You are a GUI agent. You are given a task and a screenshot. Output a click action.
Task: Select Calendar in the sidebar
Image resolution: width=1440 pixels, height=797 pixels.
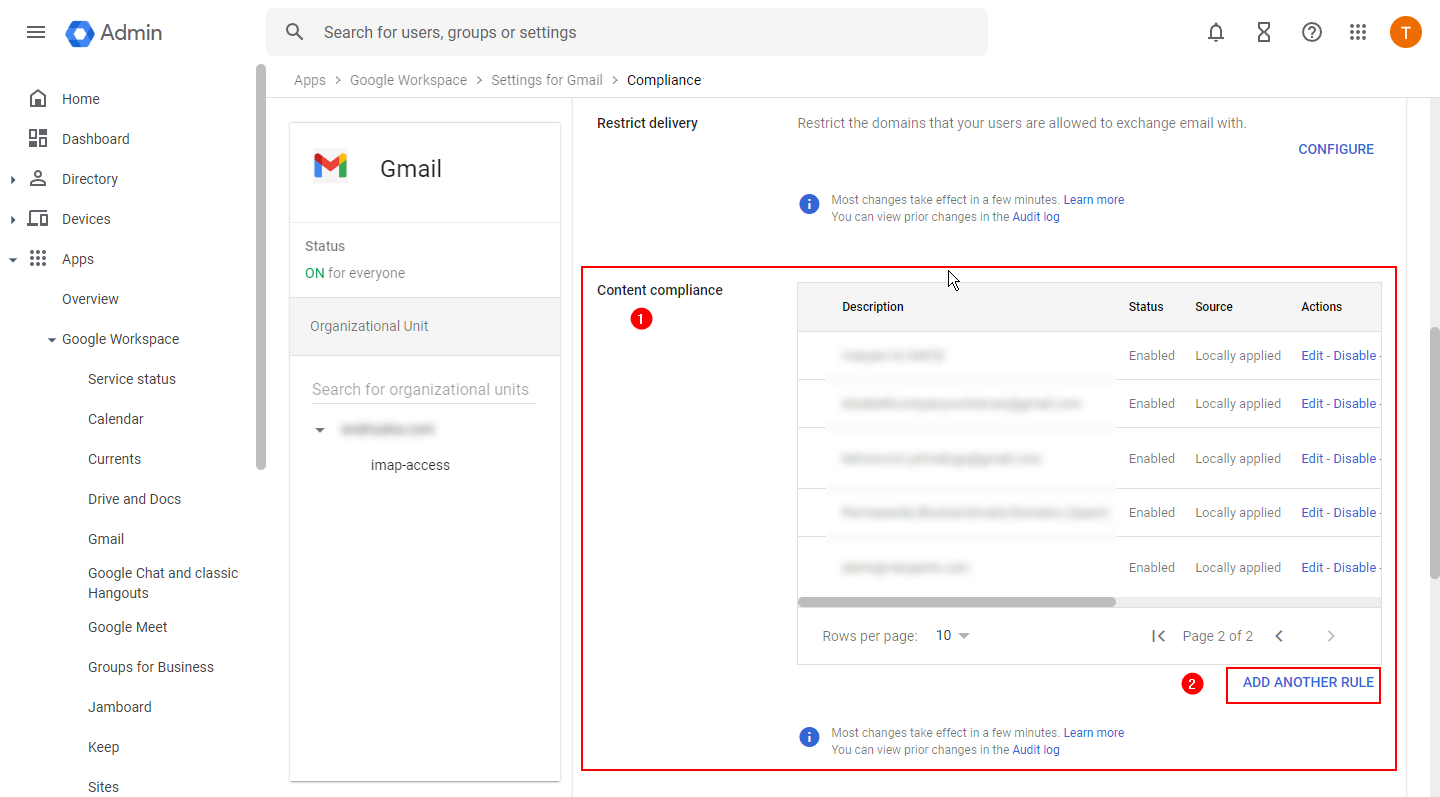point(114,418)
